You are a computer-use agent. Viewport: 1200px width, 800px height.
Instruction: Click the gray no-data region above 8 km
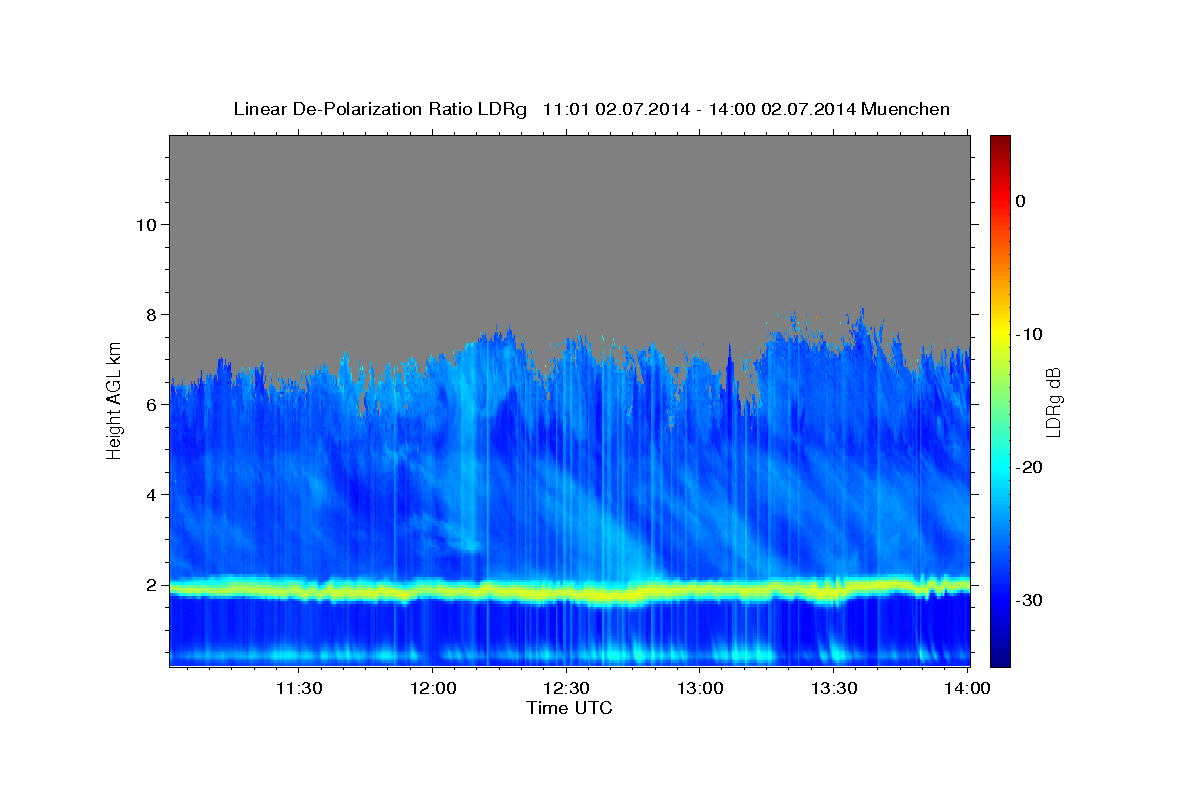pyautogui.click(x=570, y=220)
